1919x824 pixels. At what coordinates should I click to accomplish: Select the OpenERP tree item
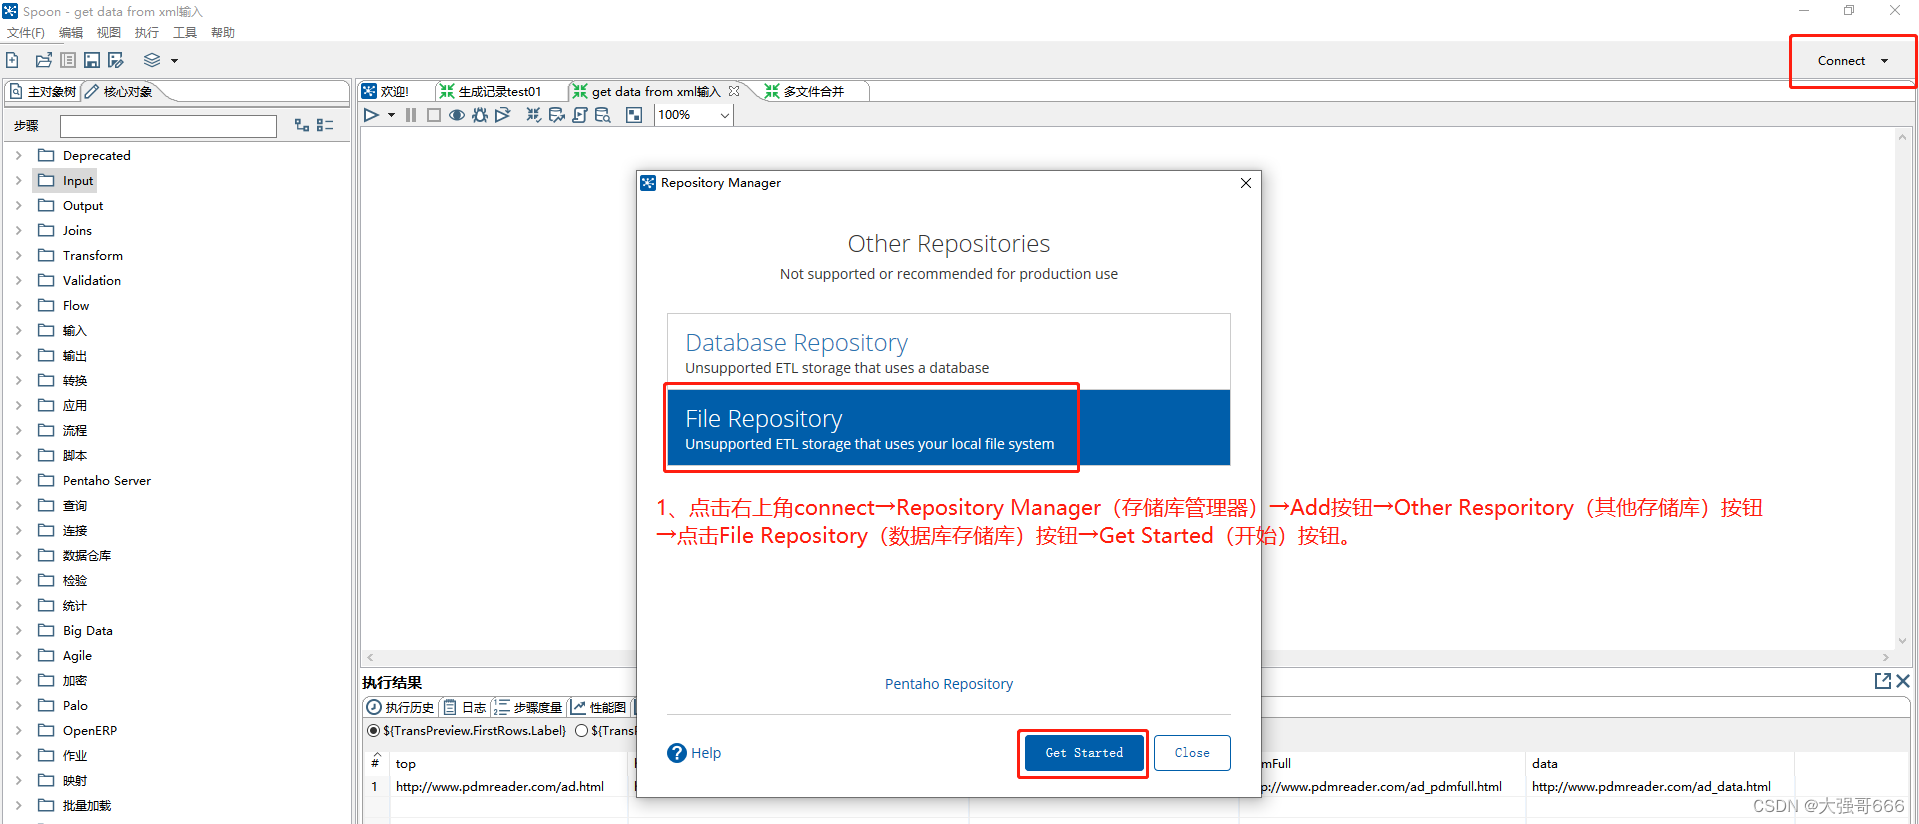(90, 731)
